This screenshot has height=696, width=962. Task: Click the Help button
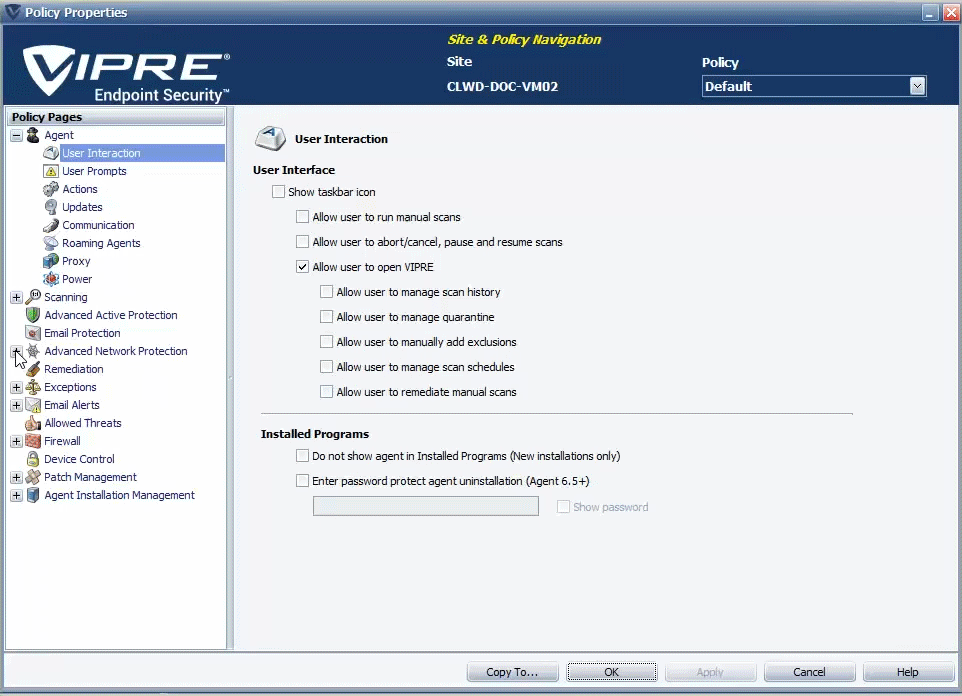coord(908,672)
